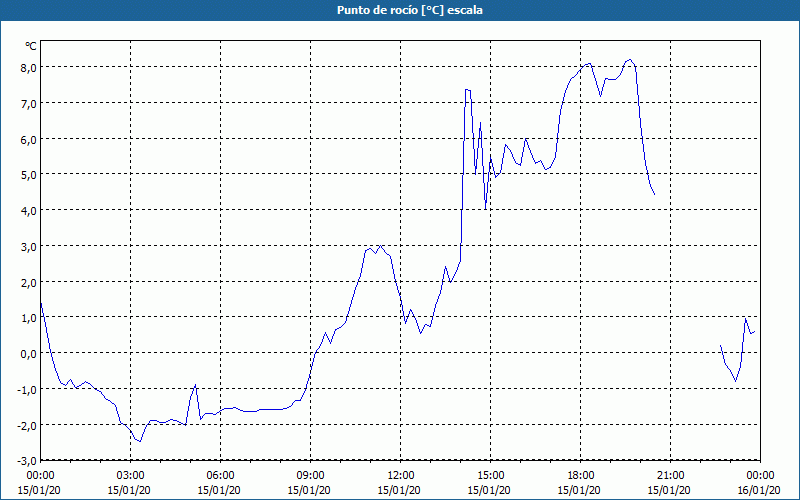Image resolution: width=800 pixels, height=500 pixels.
Task: Click the 15:00 time label
Action: coord(490,476)
